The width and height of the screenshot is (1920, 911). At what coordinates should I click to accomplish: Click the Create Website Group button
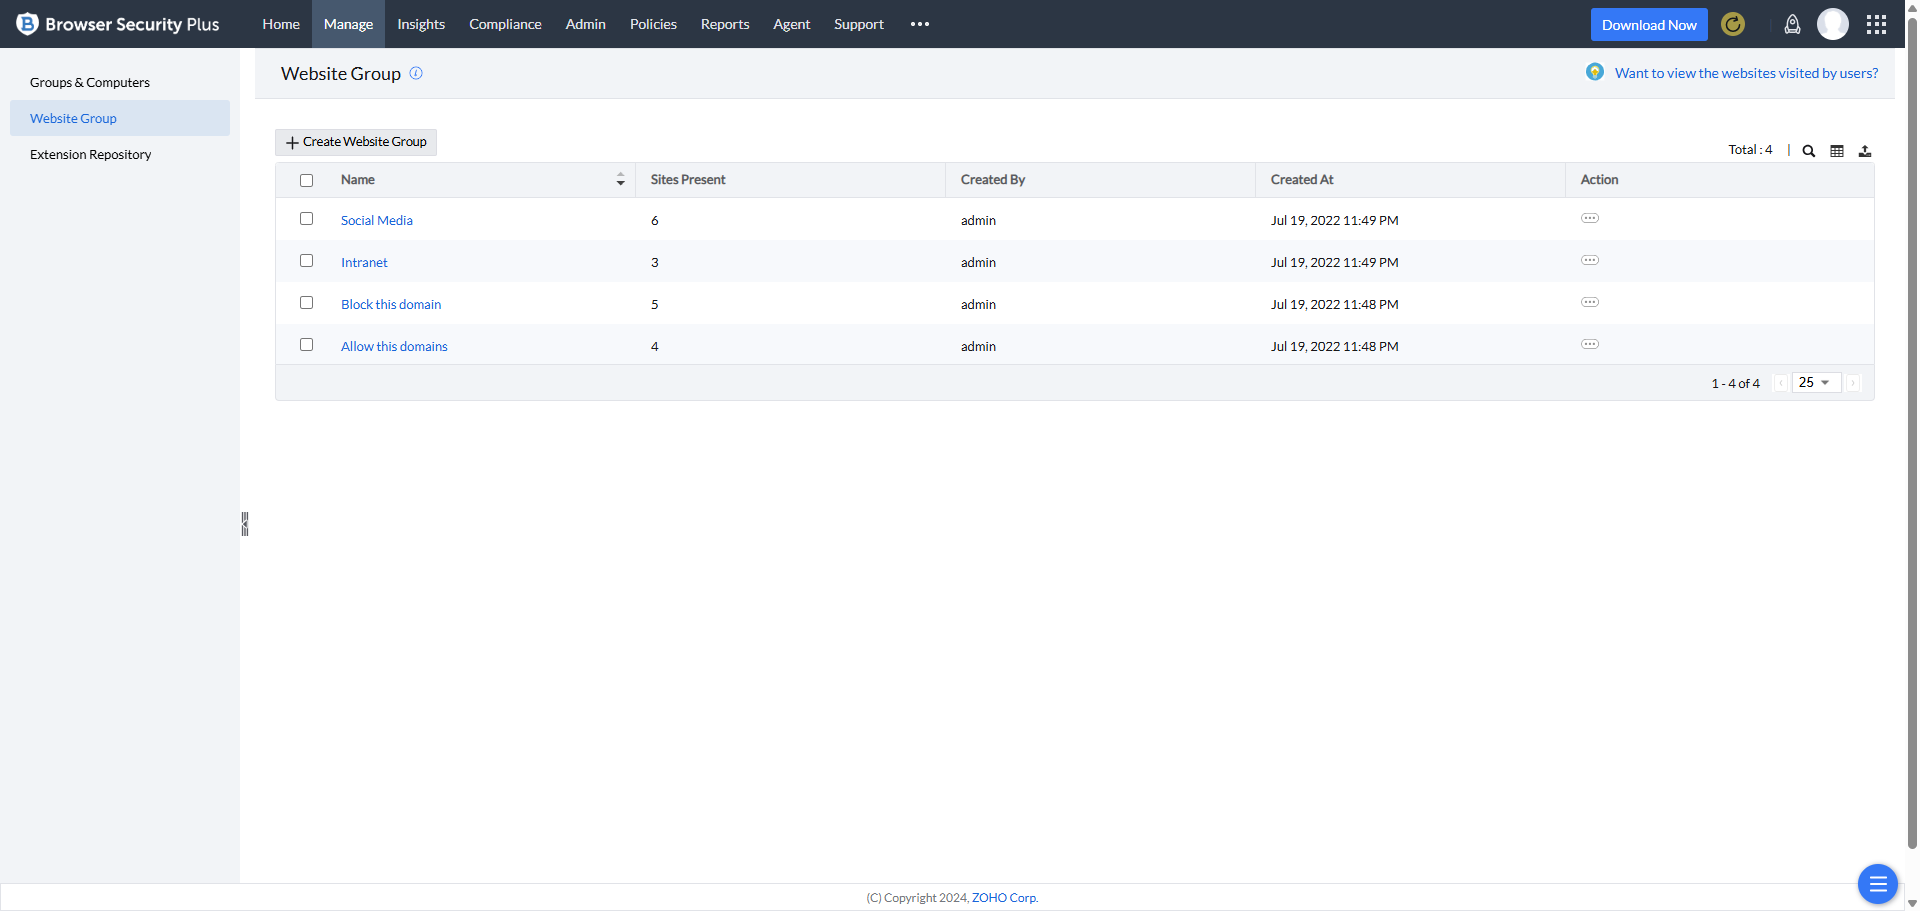pyautogui.click(x=356, y=142)
